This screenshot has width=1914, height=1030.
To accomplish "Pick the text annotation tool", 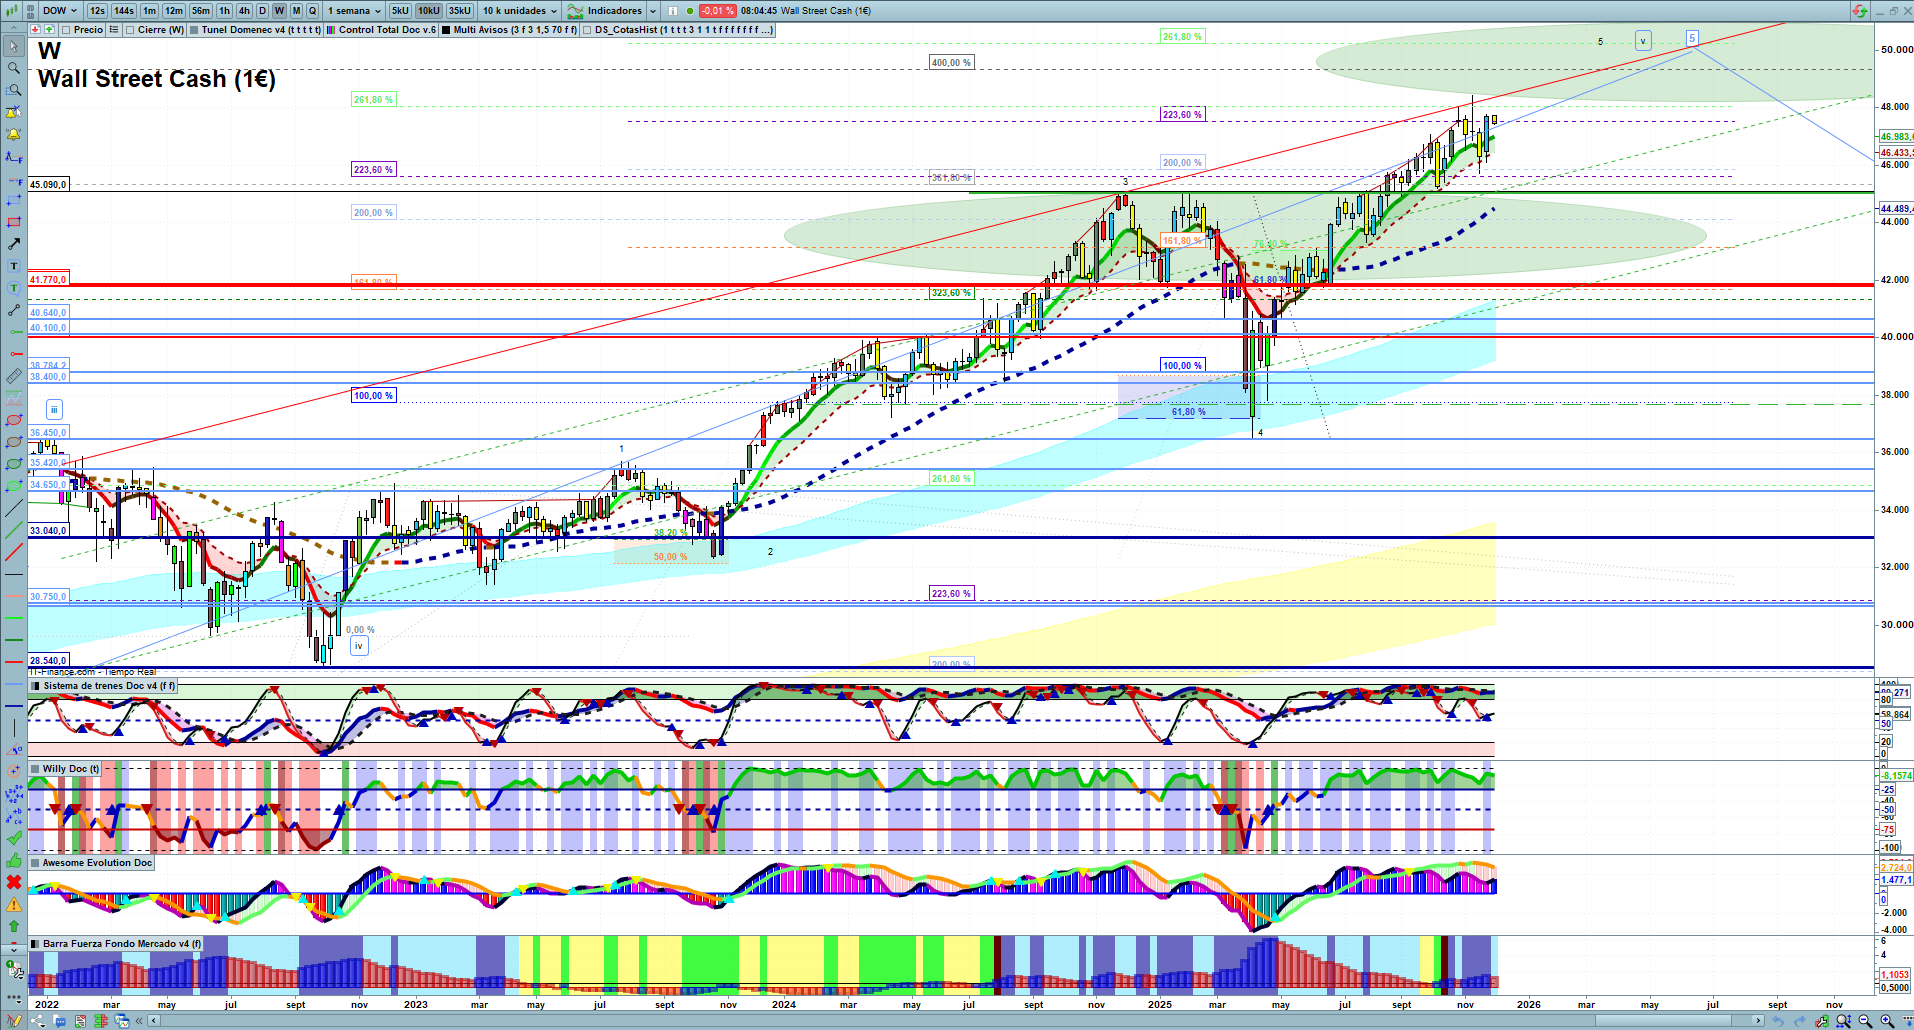I will pyautogui.click(x=14, y=266).
